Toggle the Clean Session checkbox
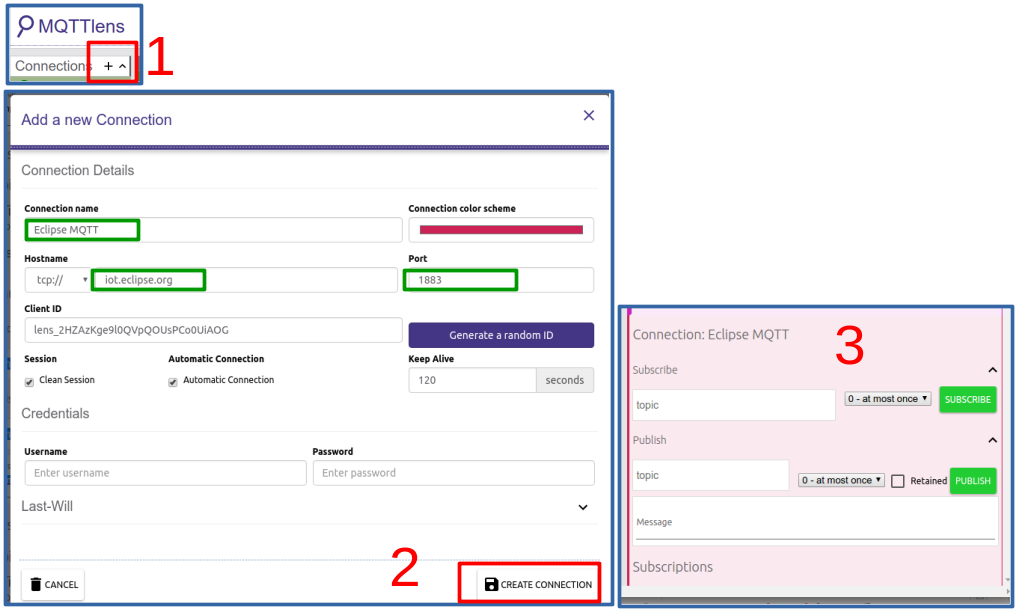Viewport: 1021px width, 613px height. point(29,382)
